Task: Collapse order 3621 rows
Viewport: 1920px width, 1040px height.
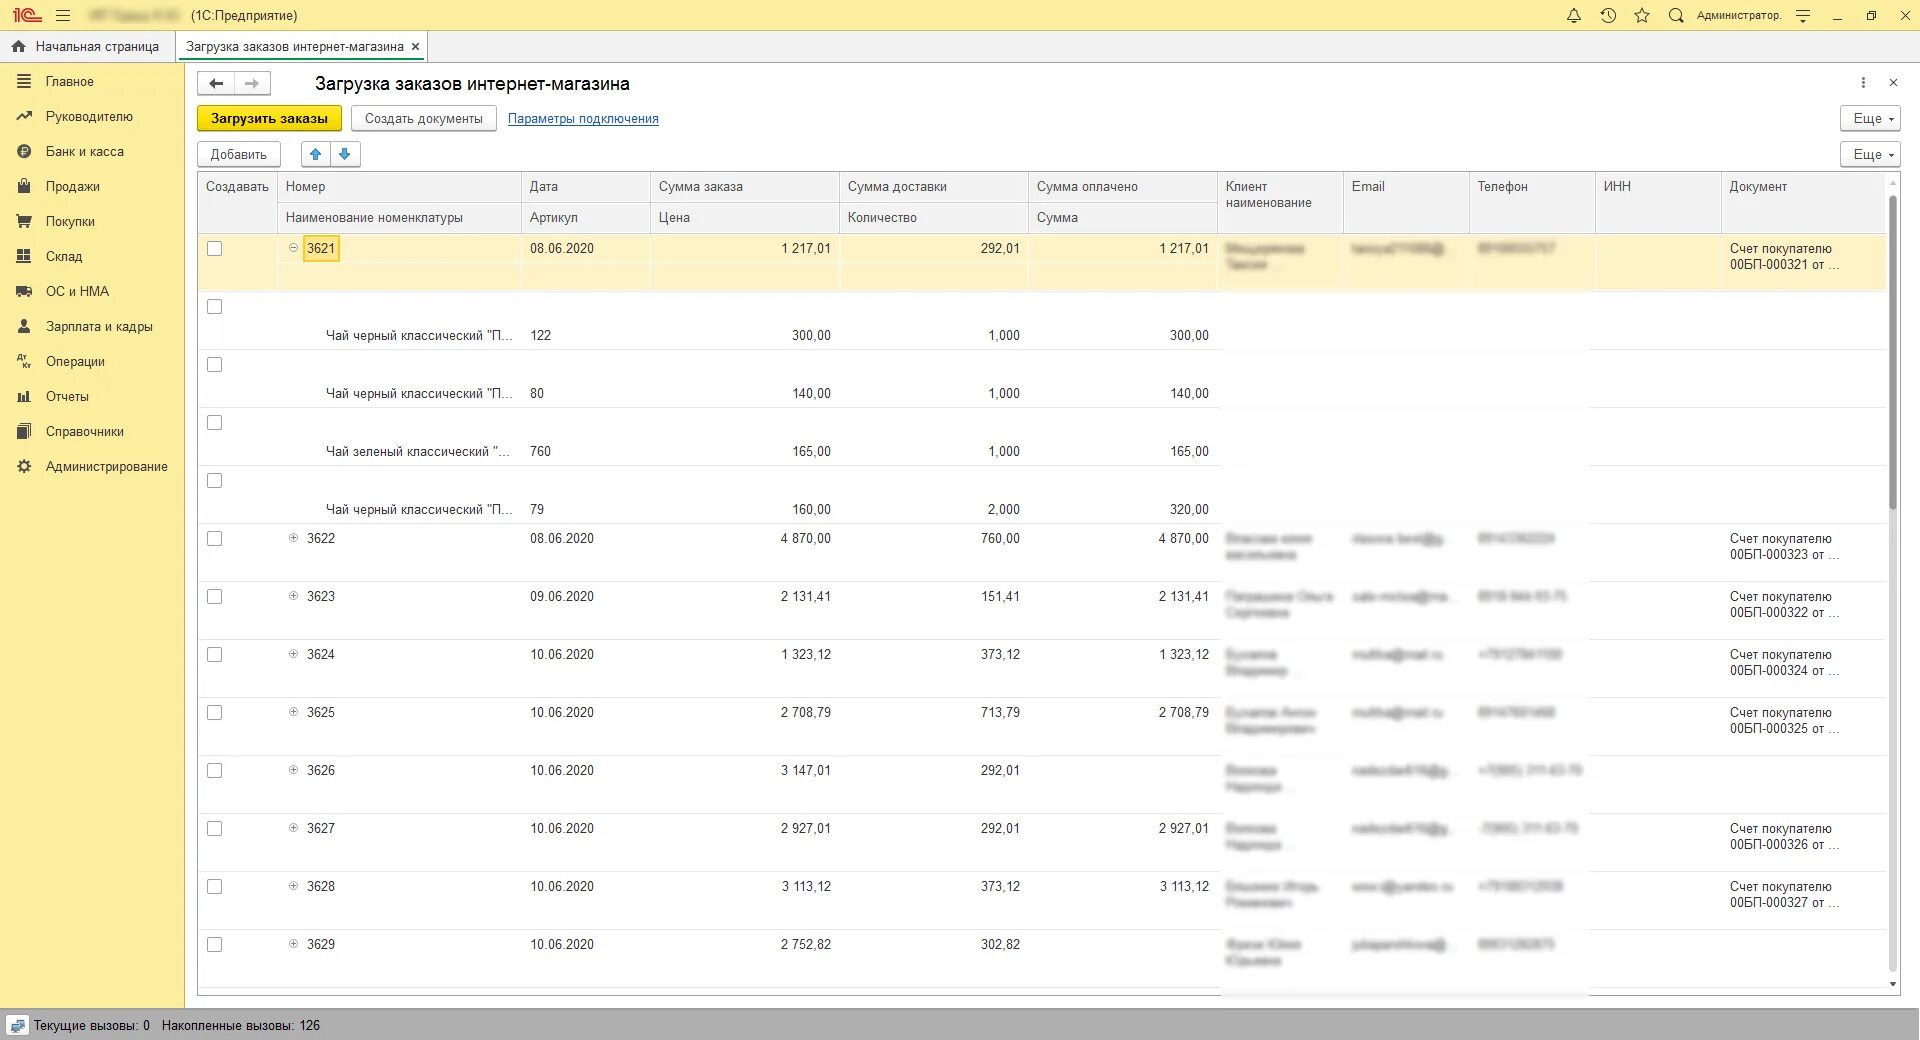Action: click(293, 248)
